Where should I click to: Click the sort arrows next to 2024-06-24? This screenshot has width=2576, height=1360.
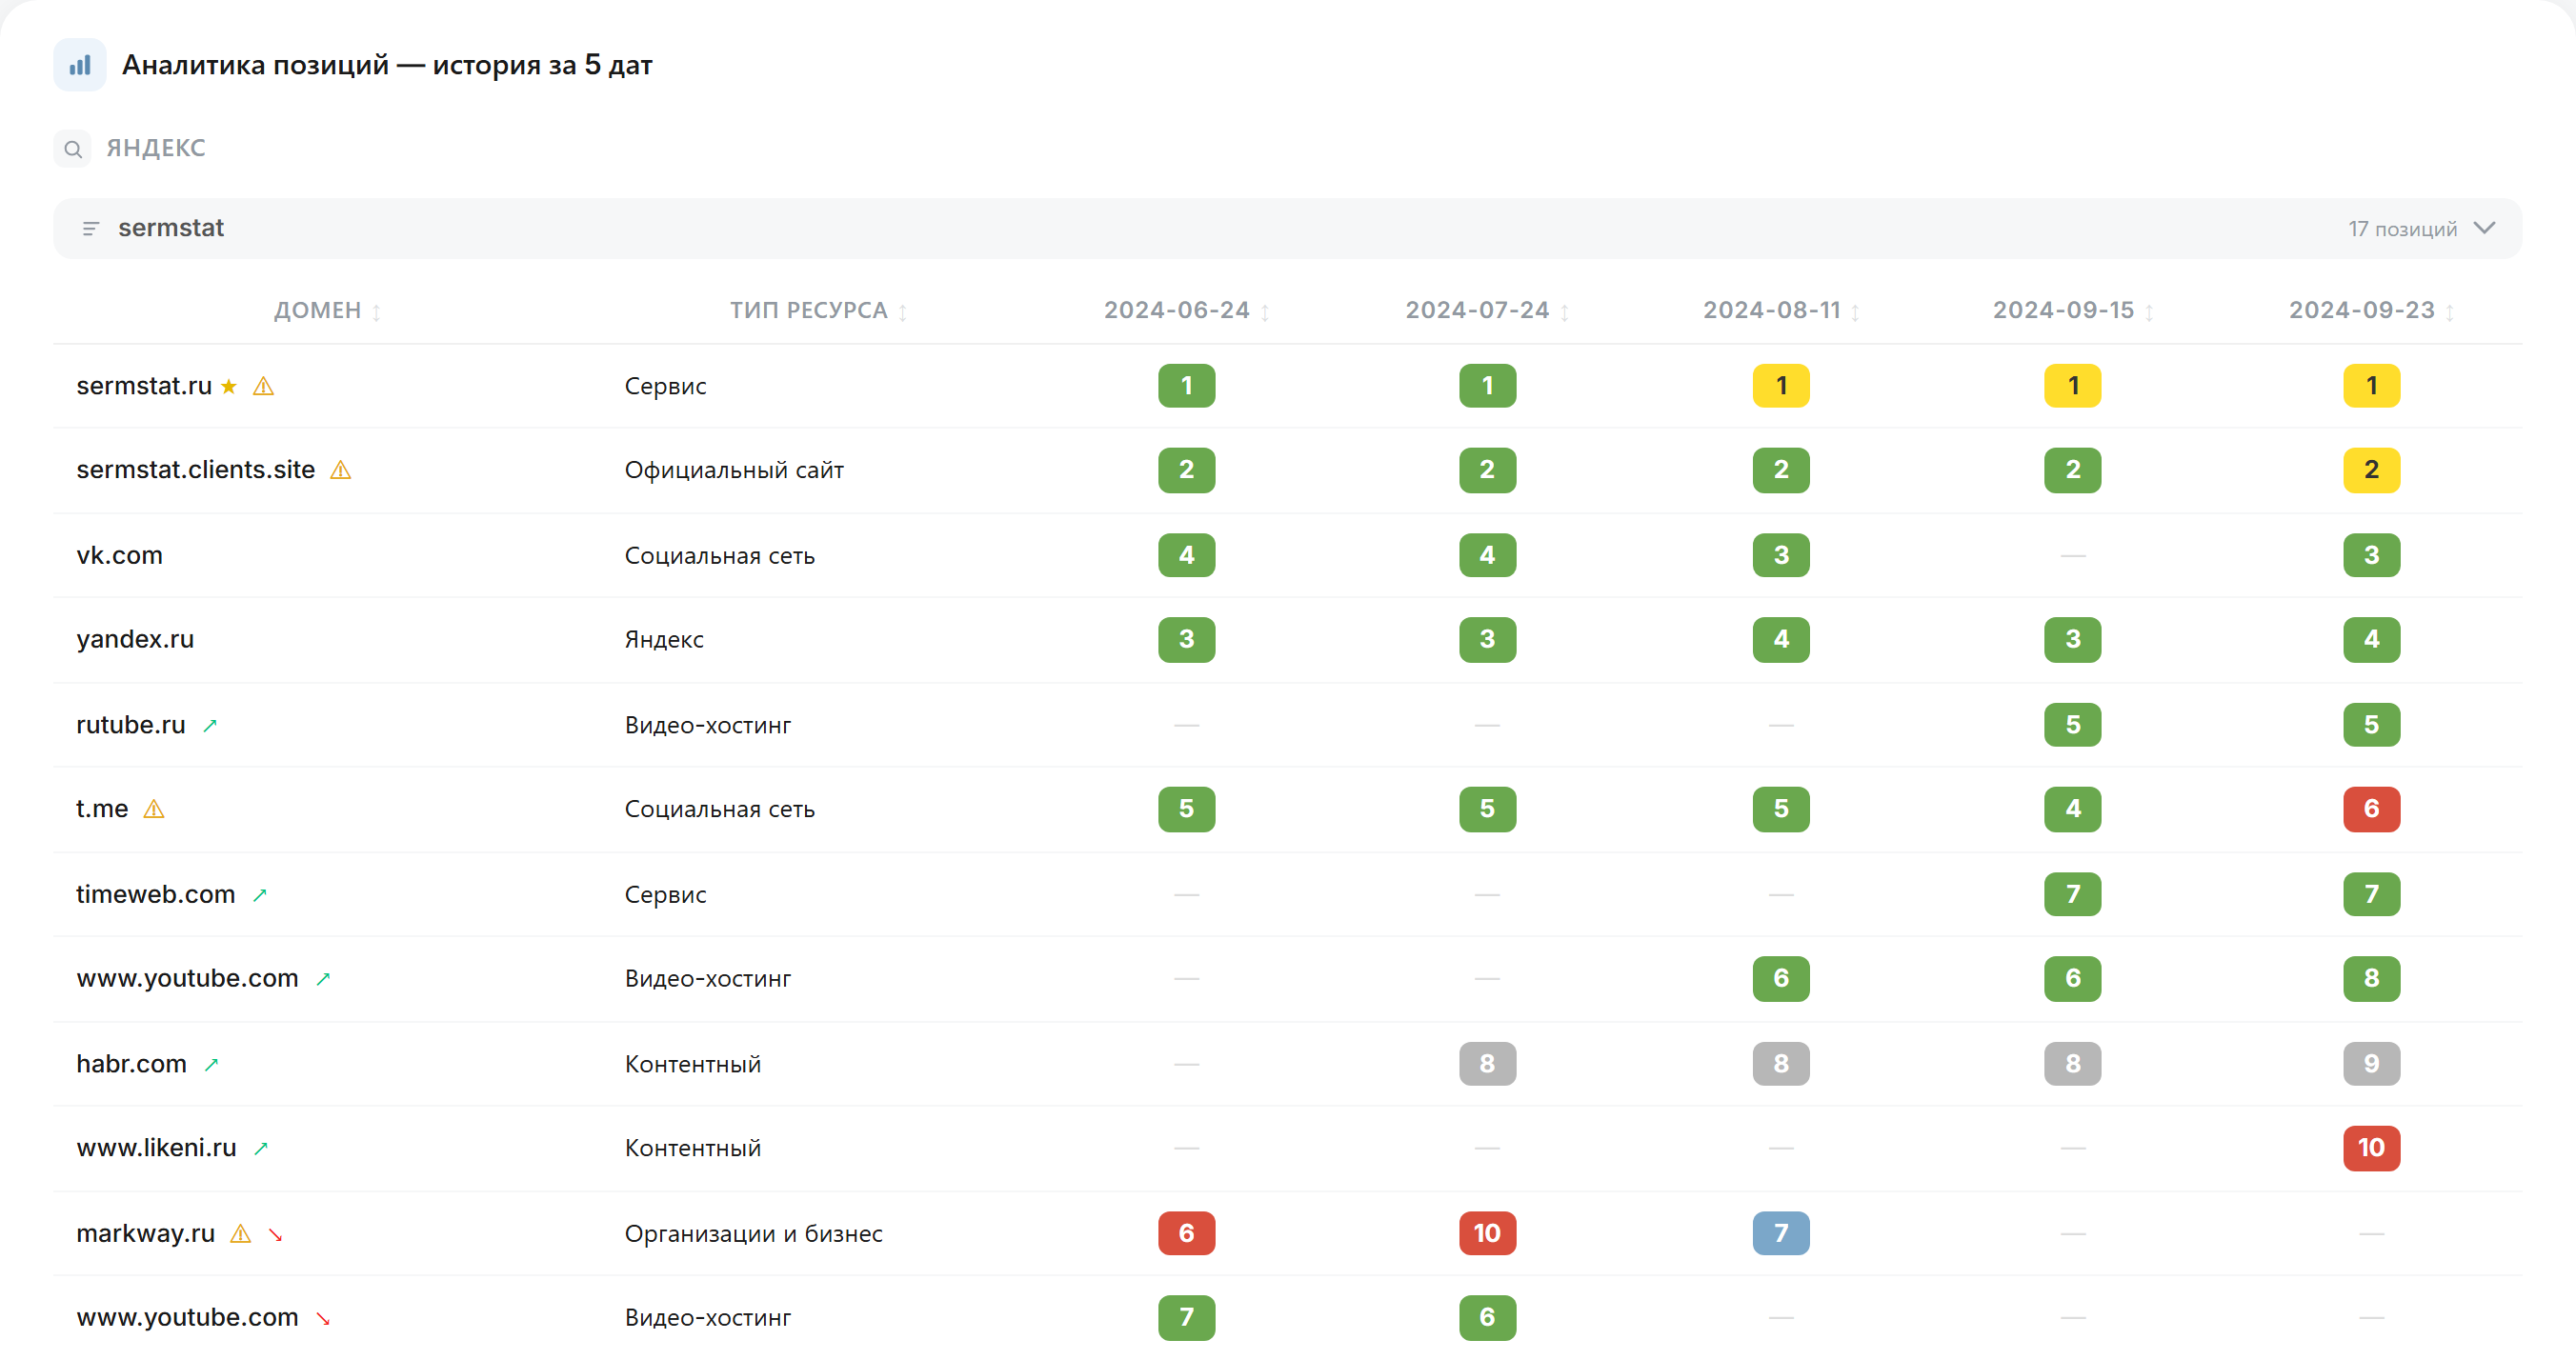(1265, 312)
